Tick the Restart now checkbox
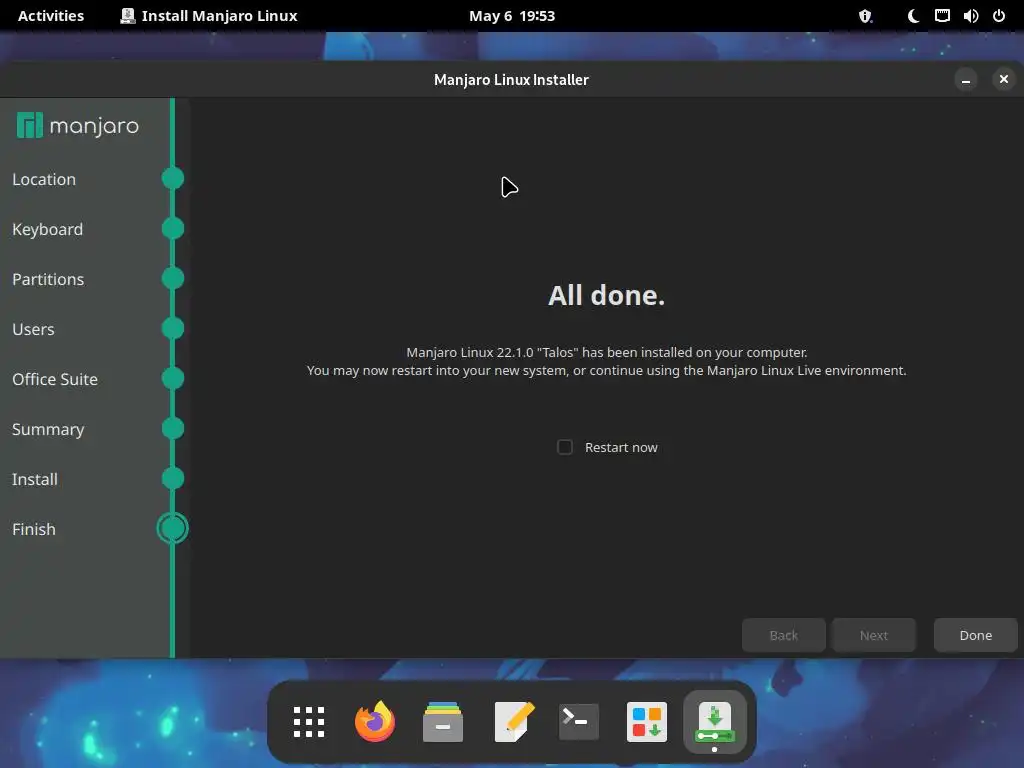1024x768 pixels. 565,447
